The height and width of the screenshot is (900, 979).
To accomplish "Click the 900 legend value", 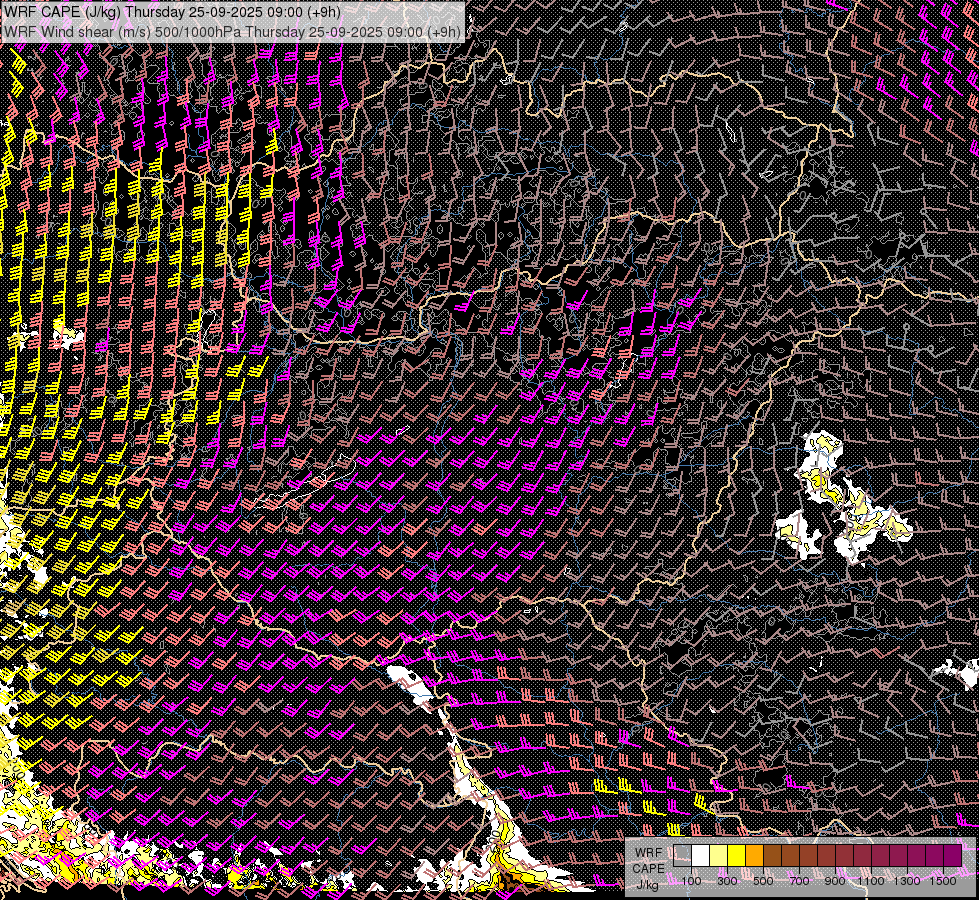I will (x=835, y=881).
